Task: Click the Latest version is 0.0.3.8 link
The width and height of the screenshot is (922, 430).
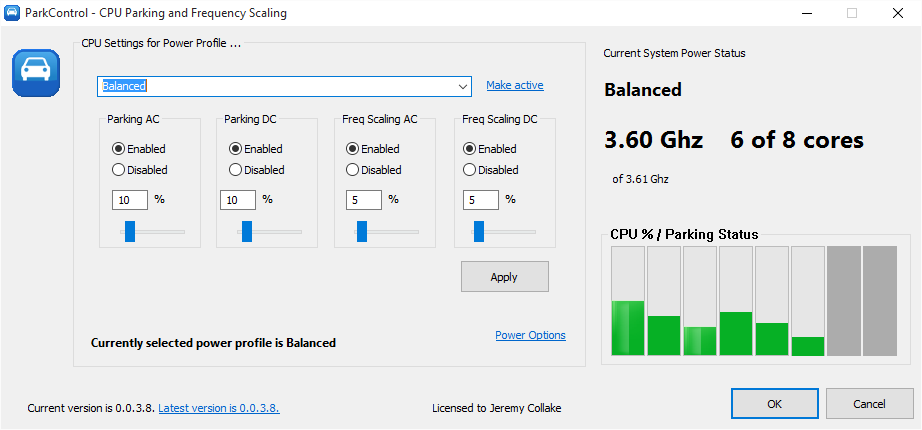Action: (219, 408)
